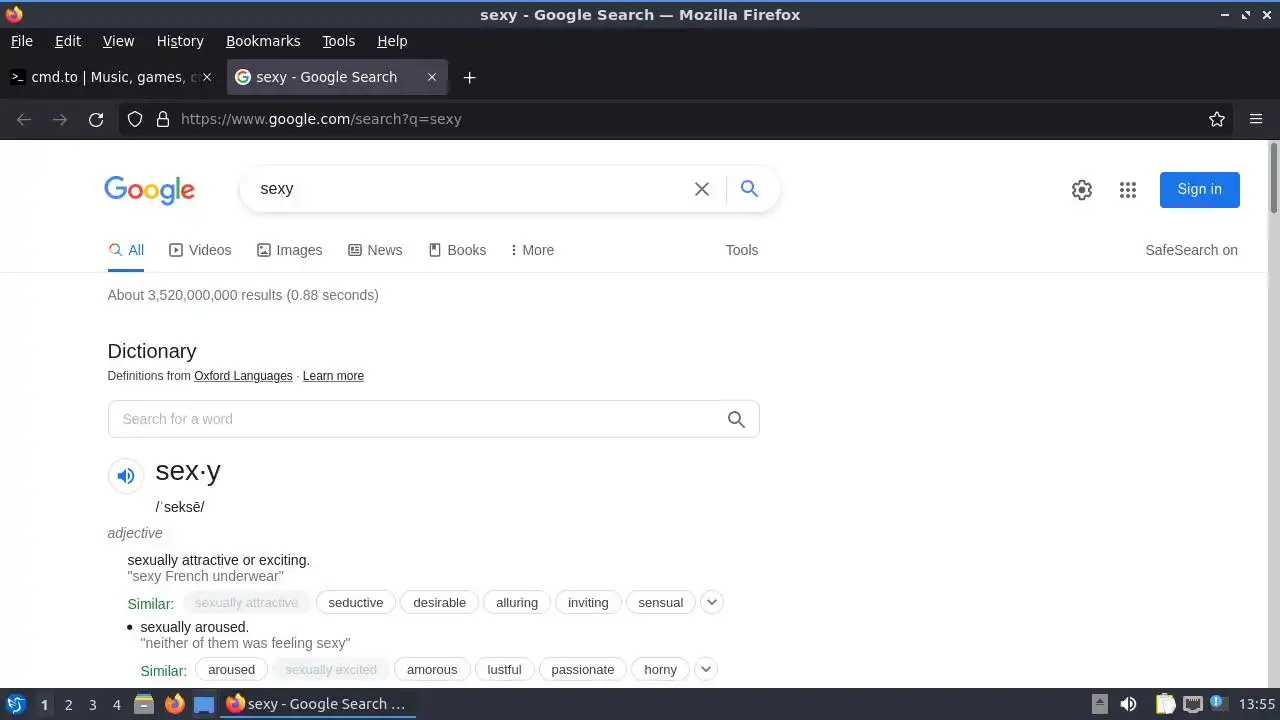Switch to workspace 2 on taskbar

pos(68,704)
